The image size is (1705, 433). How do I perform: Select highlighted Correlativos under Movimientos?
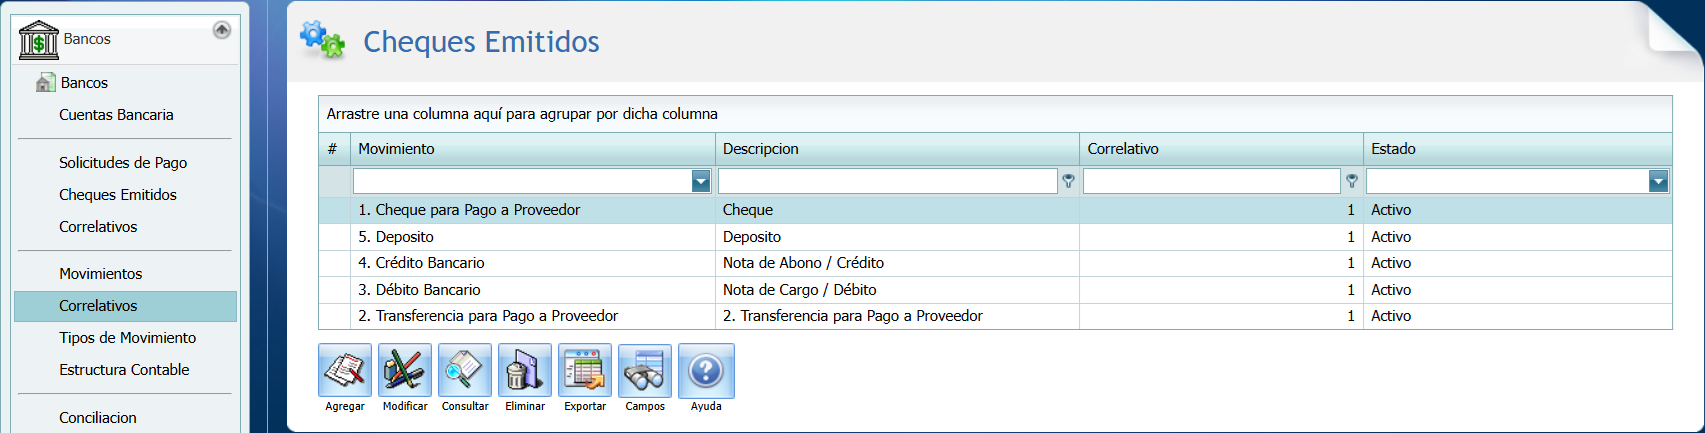click(125, 306)
